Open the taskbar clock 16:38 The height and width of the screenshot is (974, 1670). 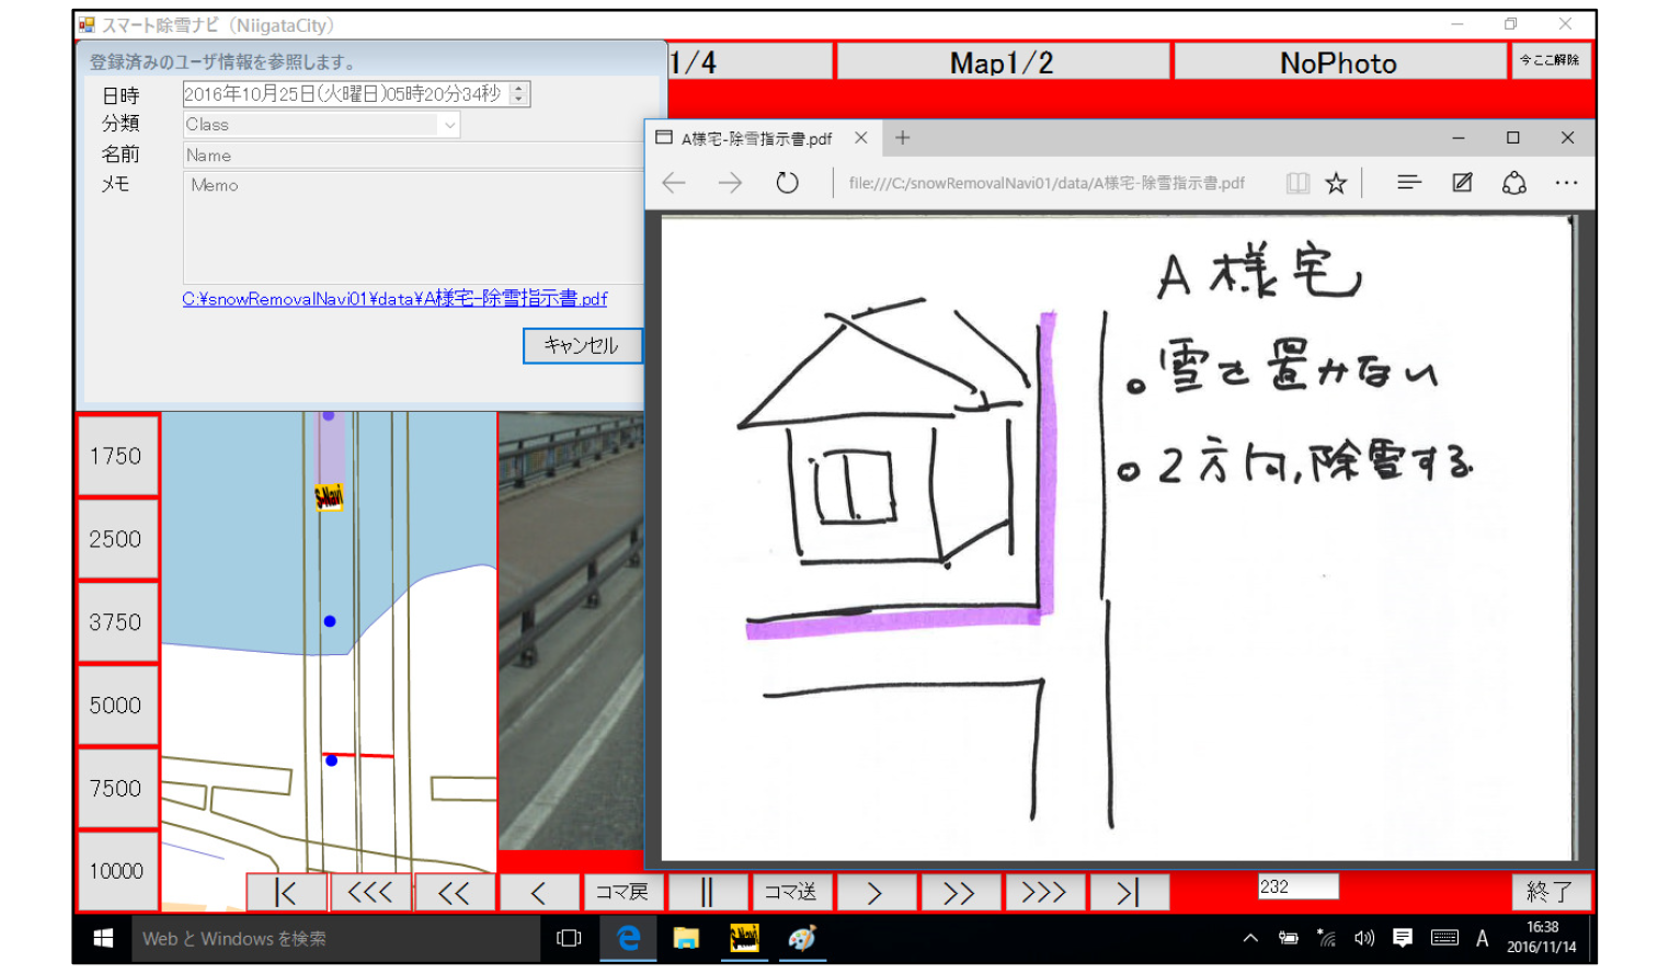1541,938
